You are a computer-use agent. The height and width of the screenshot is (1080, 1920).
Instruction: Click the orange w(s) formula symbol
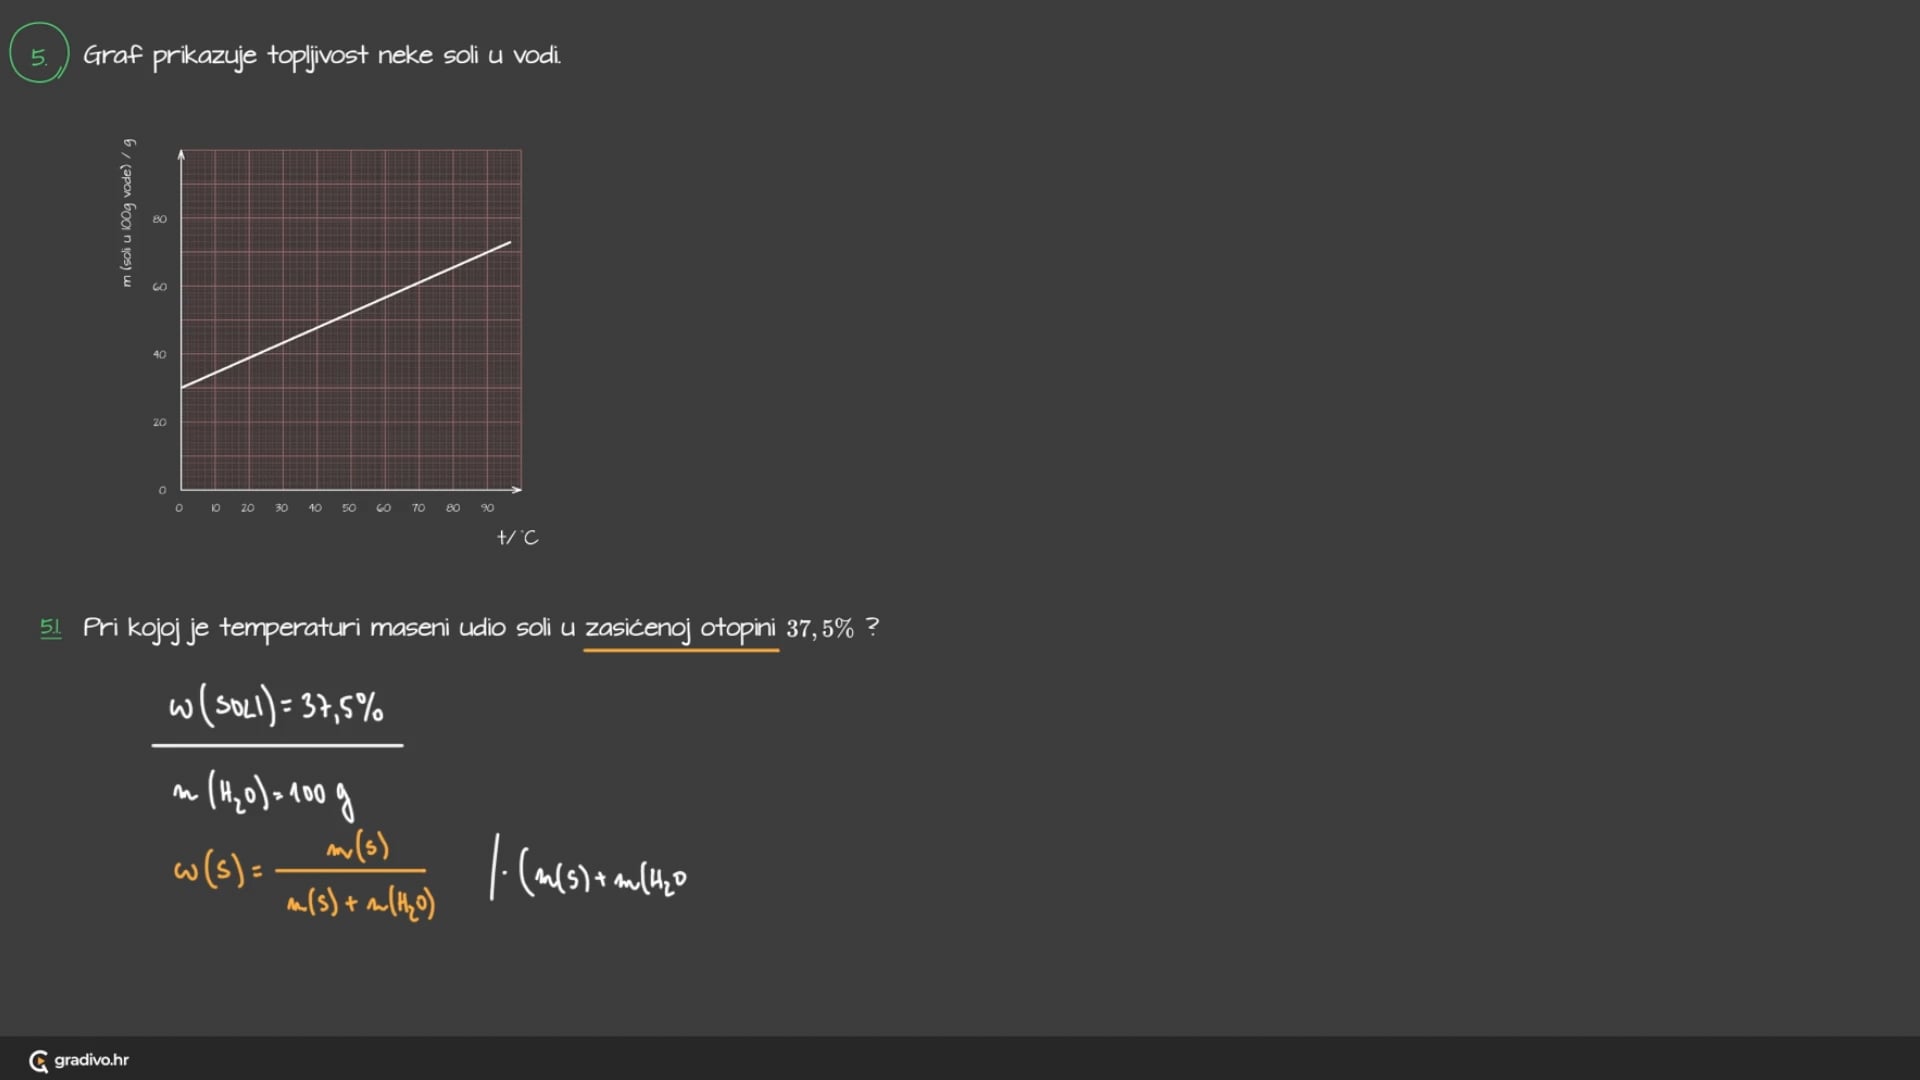pyautogui.click(x=209, y=870)
